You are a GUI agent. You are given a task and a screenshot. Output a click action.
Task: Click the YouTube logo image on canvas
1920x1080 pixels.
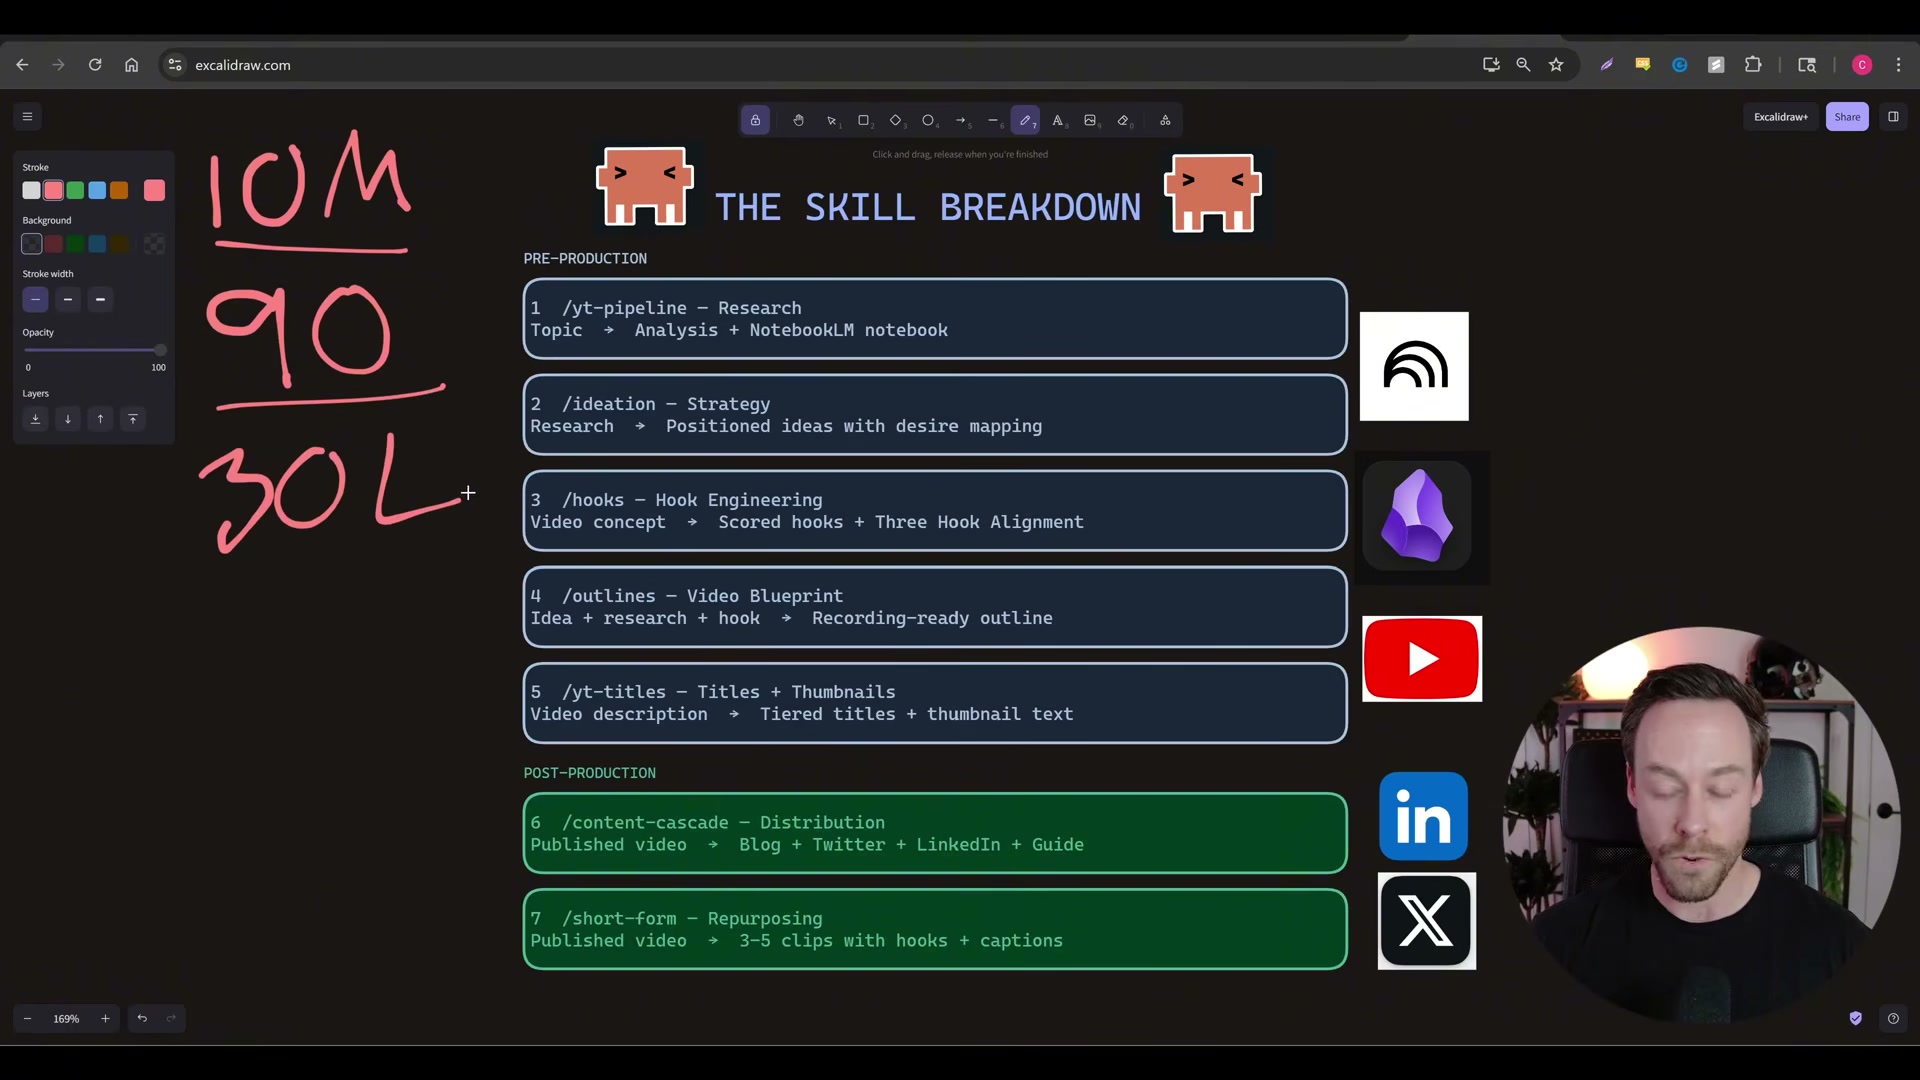[x=1422, y=659]
